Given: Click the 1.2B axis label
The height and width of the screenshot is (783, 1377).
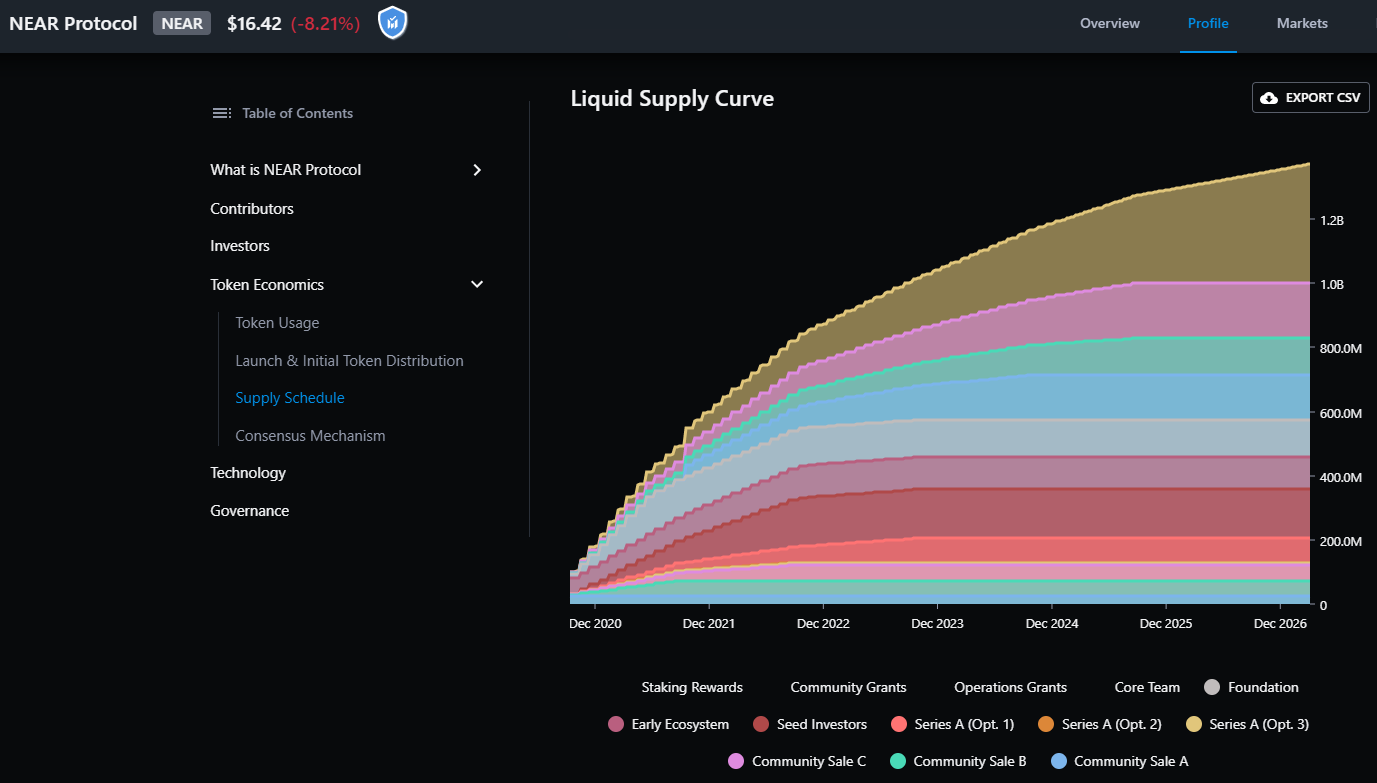Looking at the screenshot, I should tap(1332, 220).
